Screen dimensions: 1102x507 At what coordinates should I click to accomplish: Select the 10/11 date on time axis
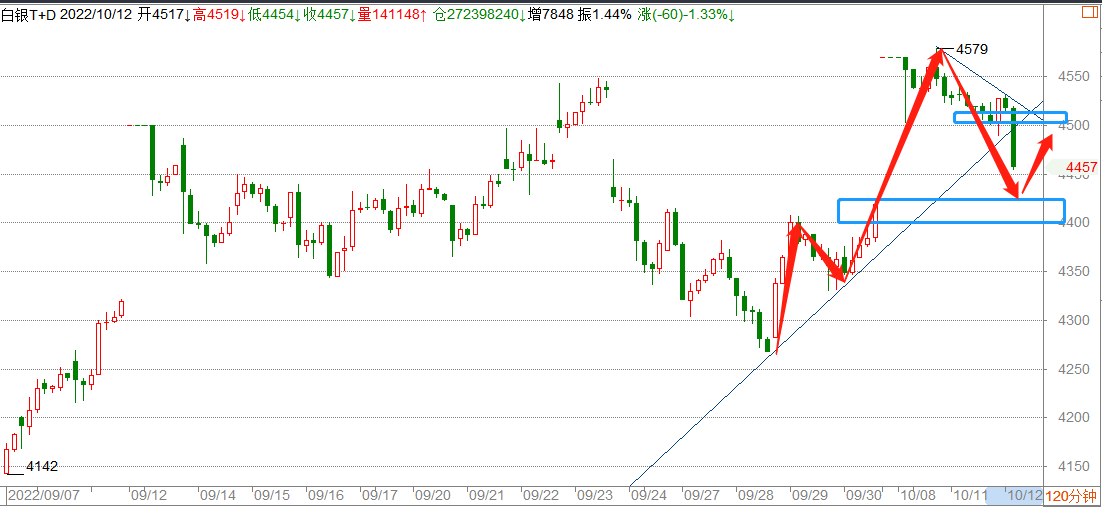coord(971,495)
